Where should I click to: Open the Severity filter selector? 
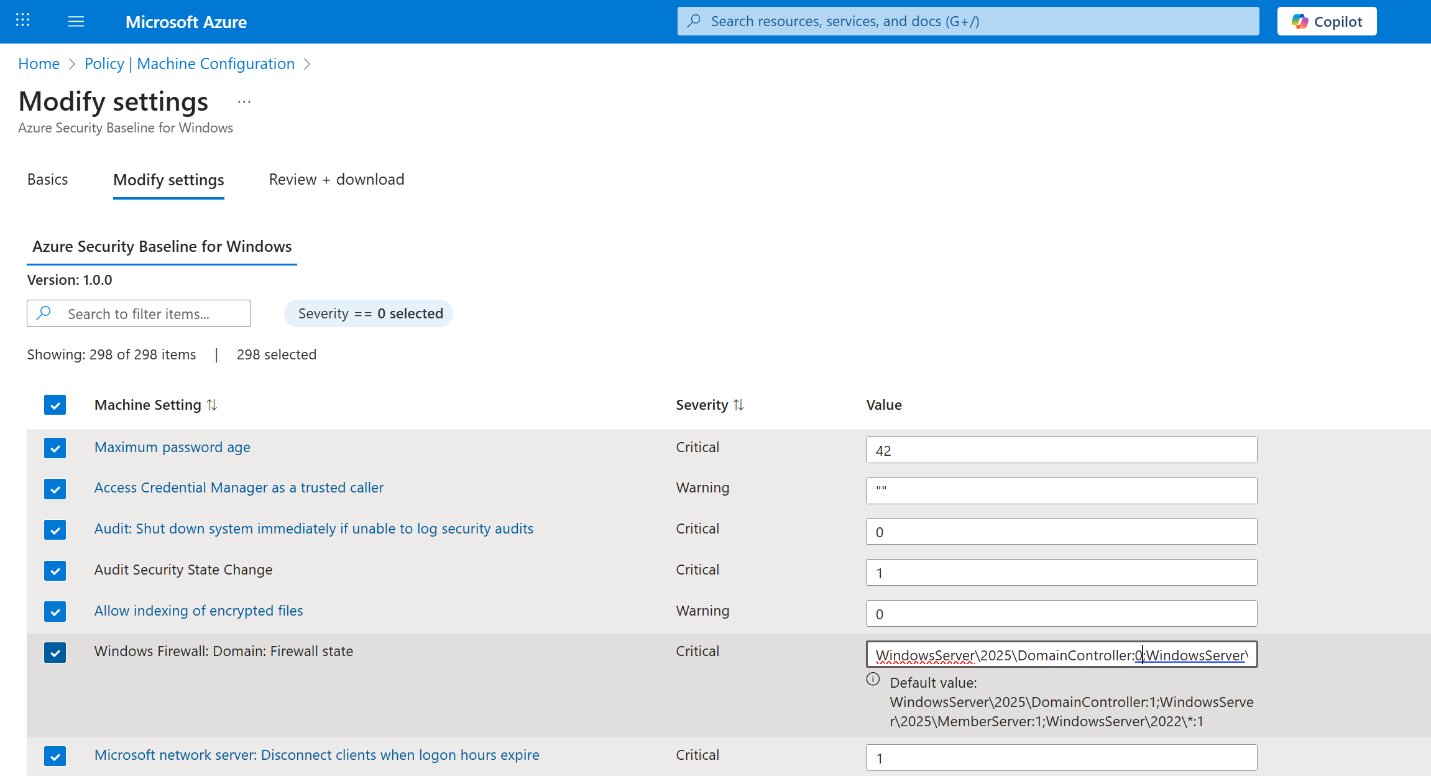(368, 313)
